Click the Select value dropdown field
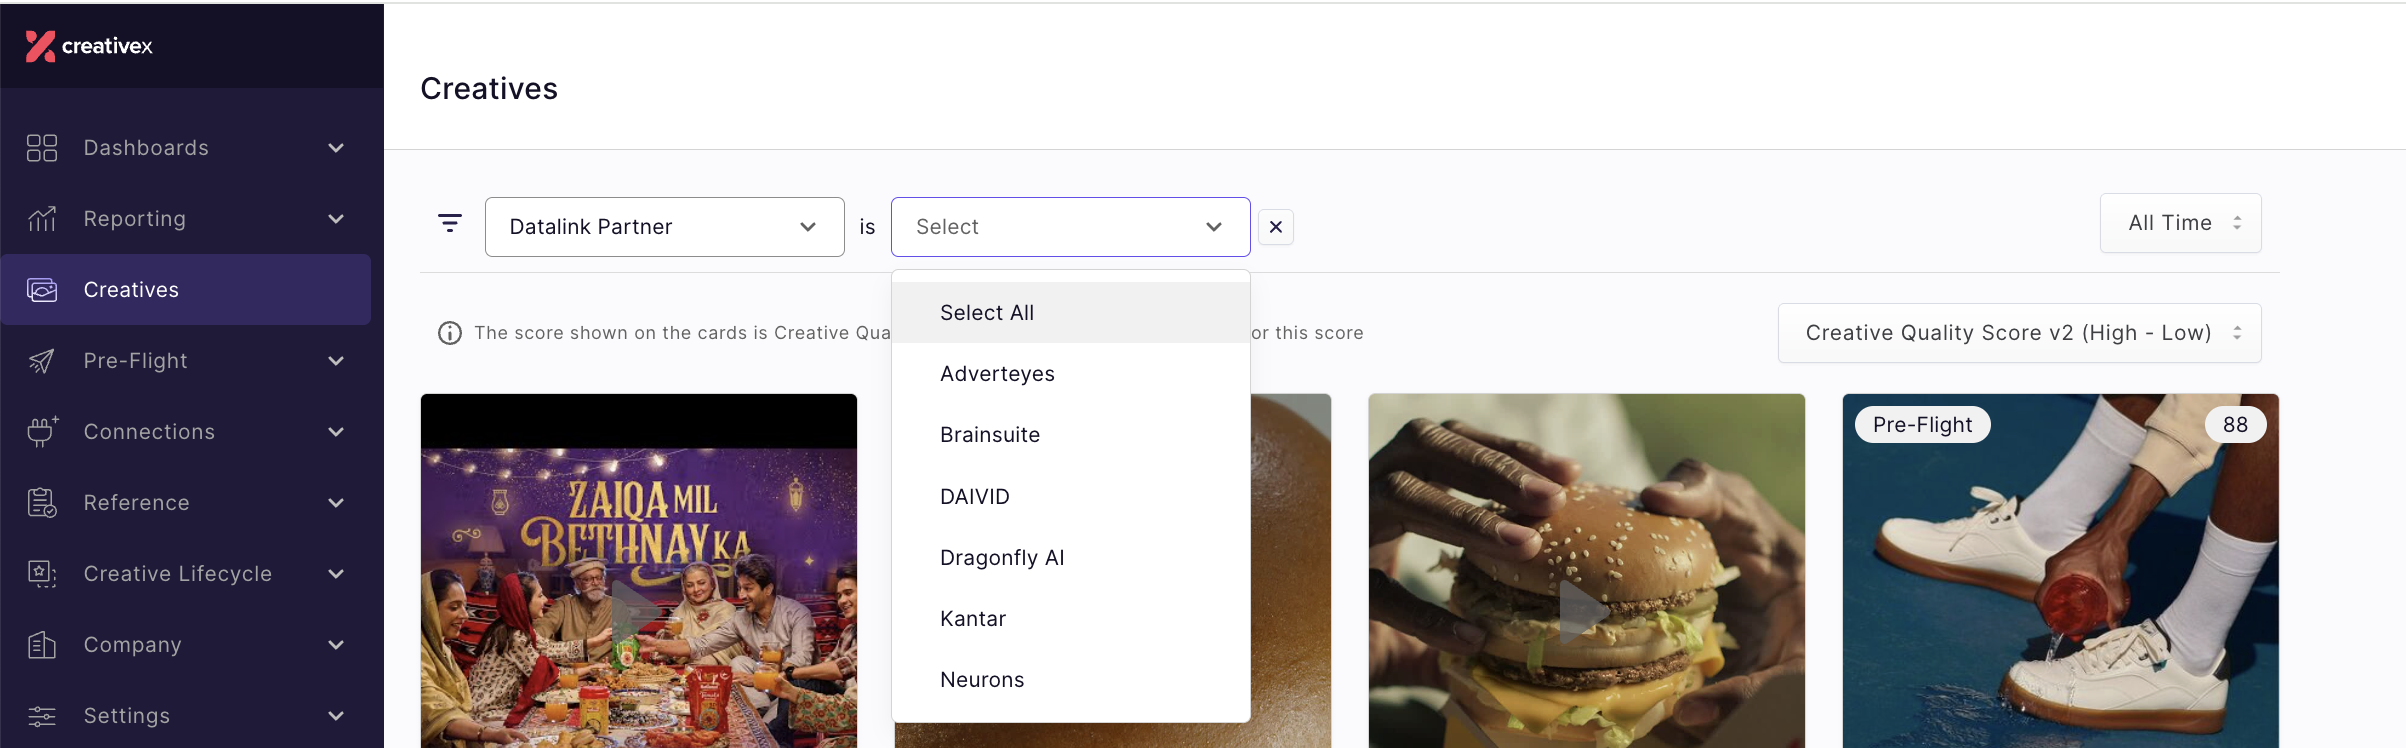 (1071, 227)
